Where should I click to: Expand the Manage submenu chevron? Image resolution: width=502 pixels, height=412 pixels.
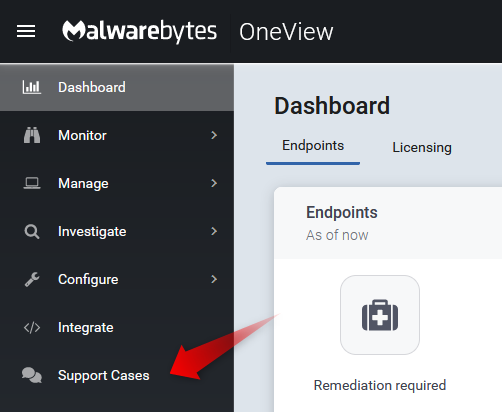coord(214,183)
